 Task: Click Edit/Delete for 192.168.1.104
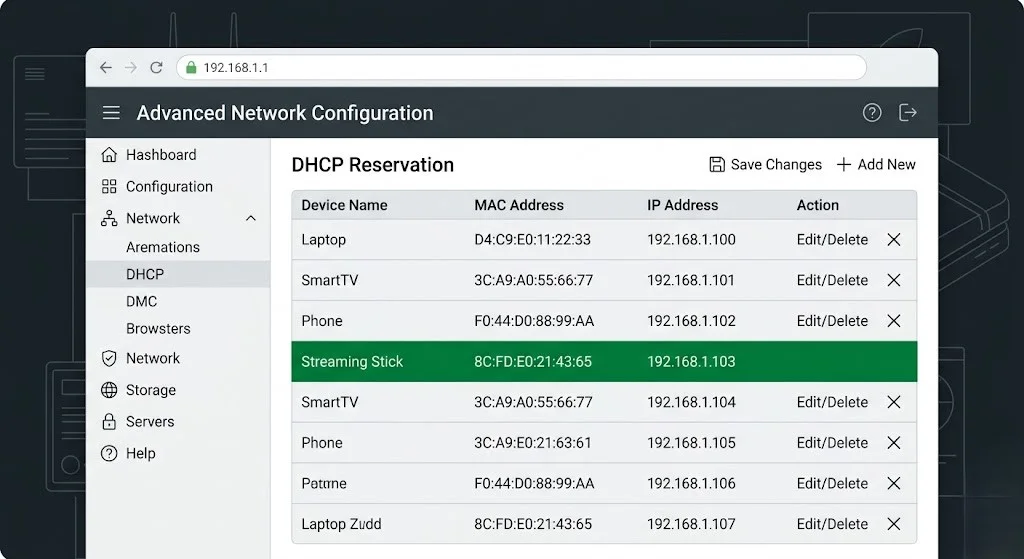pos(832,402)
